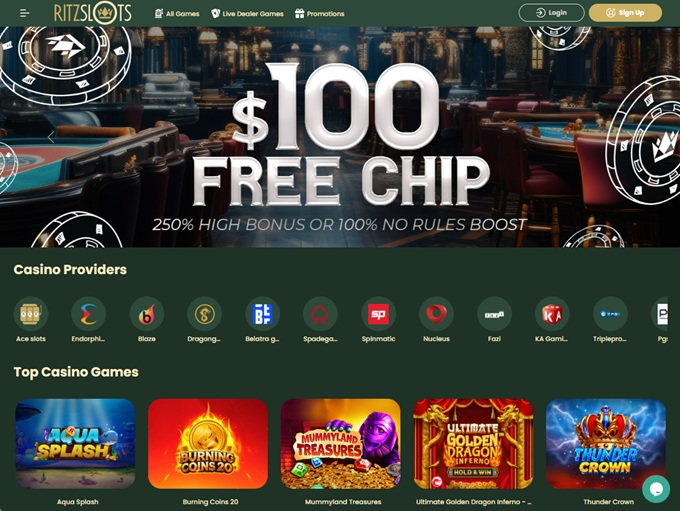This screenshot has height=511, width=680.
Task: Click the Sign Up button
Action: point(625,13)
